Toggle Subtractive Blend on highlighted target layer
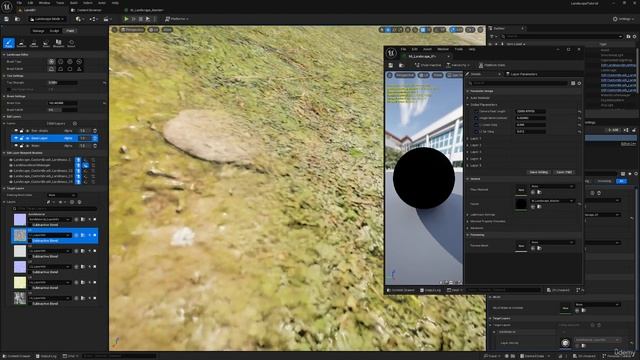Screen dimensions: 640x360 tap(30, 241)
